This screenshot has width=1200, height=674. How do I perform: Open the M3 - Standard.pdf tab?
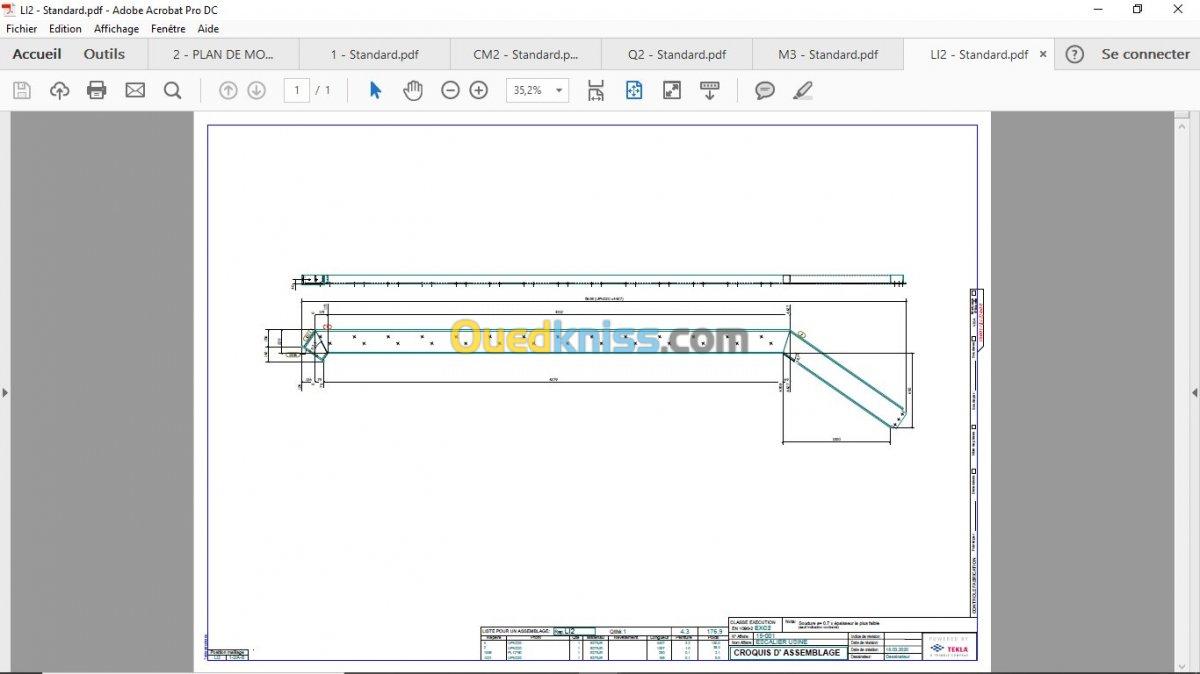828,55
